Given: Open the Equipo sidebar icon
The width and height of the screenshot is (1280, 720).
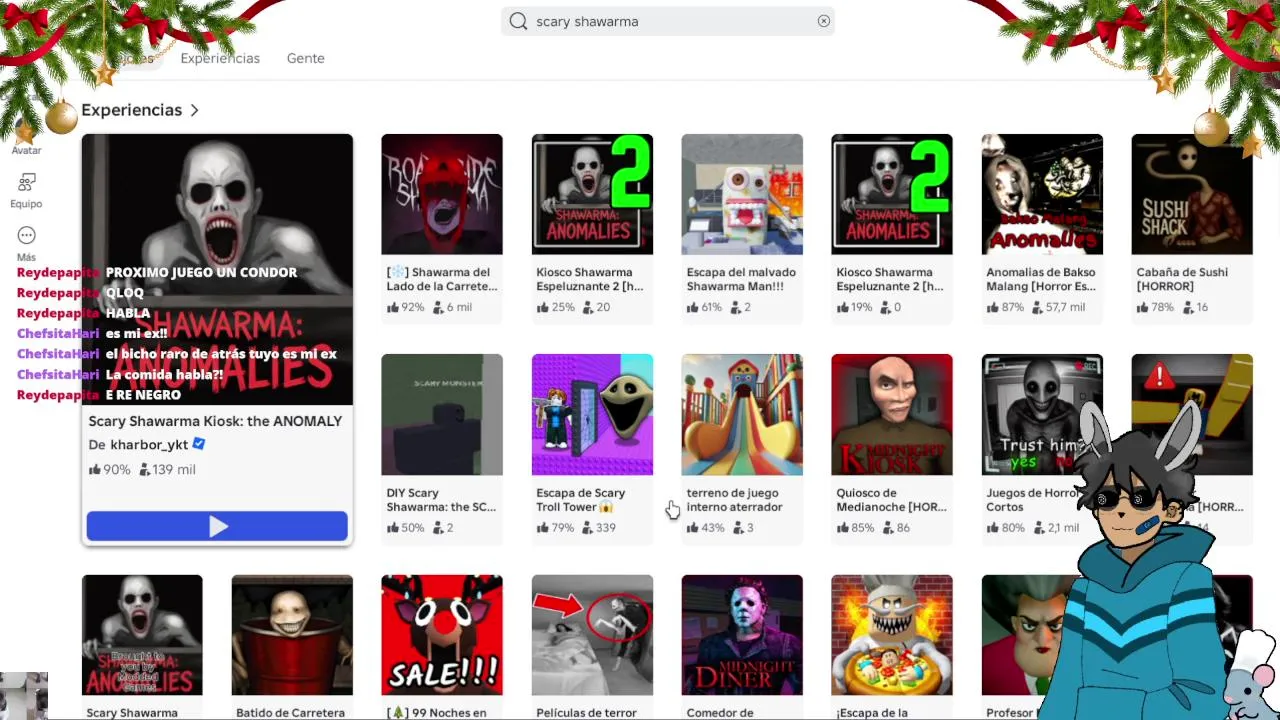Looking at the screenshot, I should click(26, 182).
